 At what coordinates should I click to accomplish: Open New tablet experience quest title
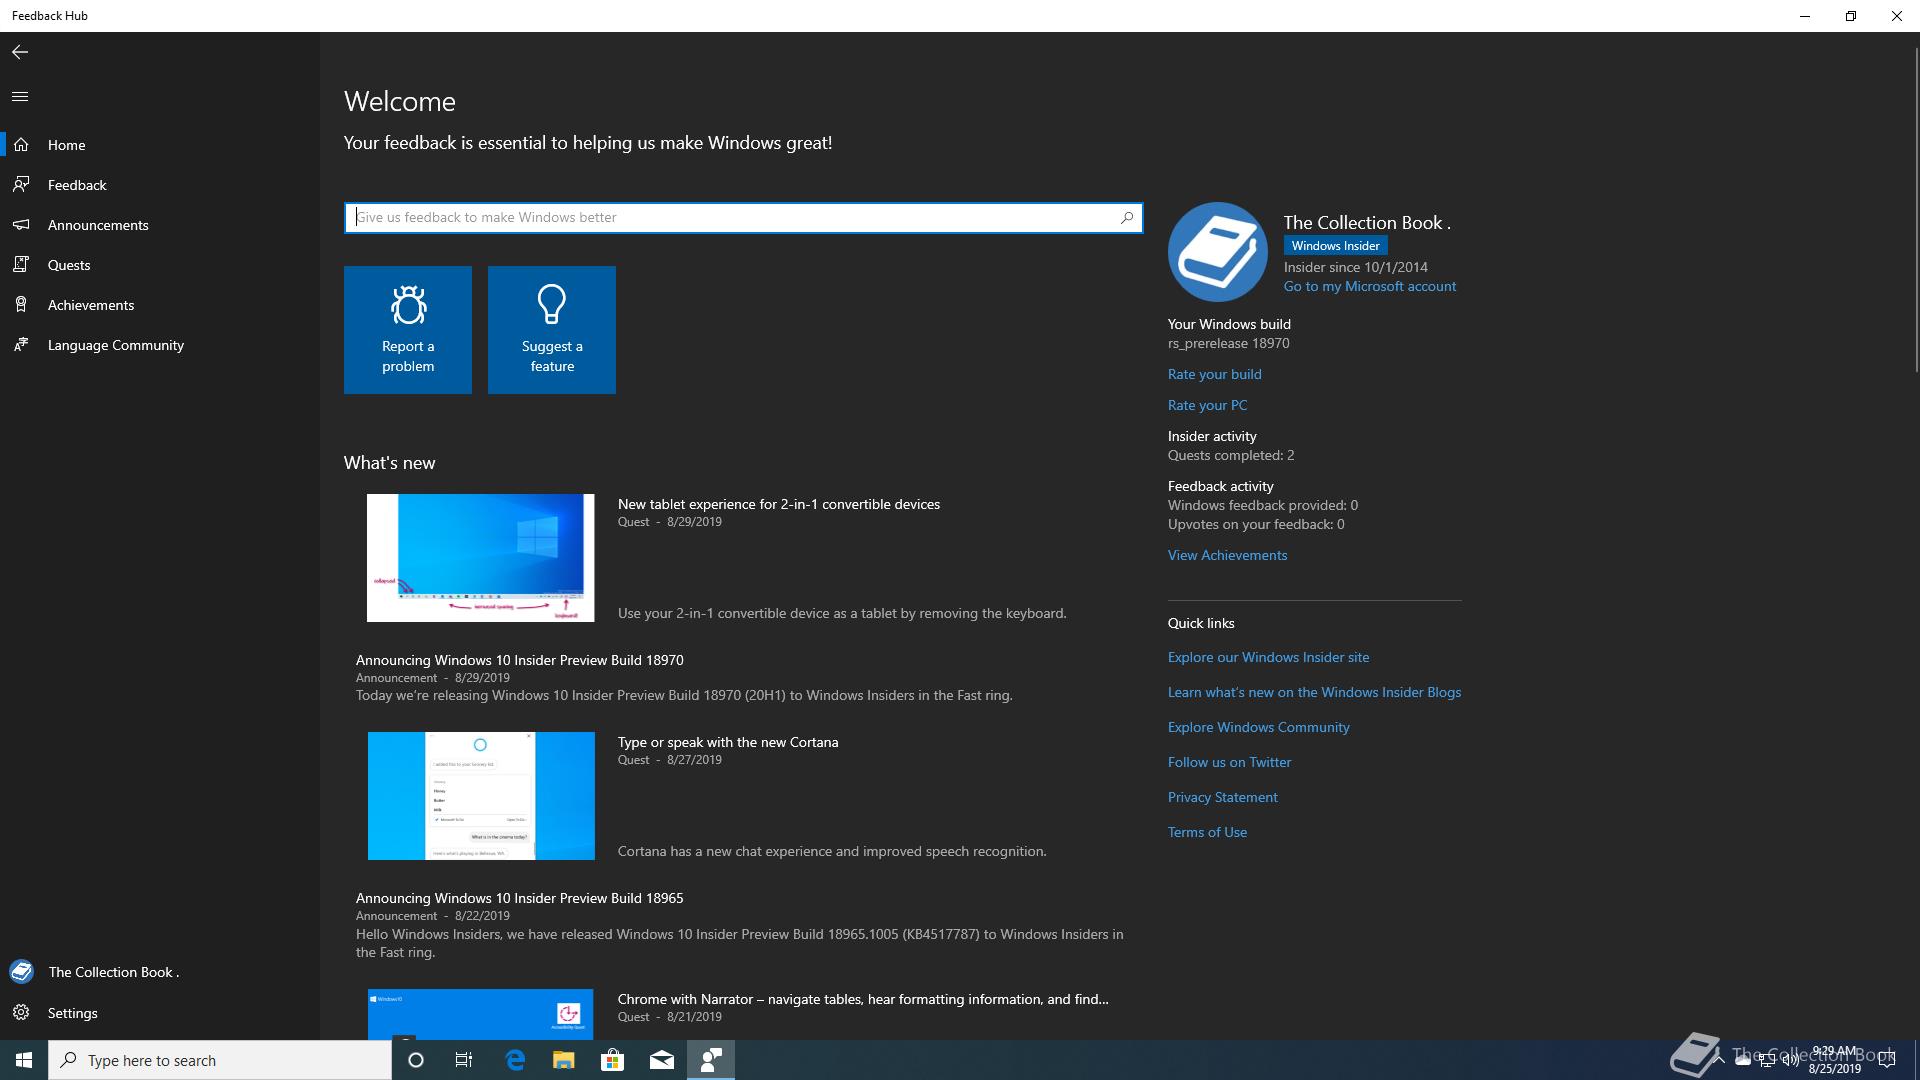click(779, 504)
